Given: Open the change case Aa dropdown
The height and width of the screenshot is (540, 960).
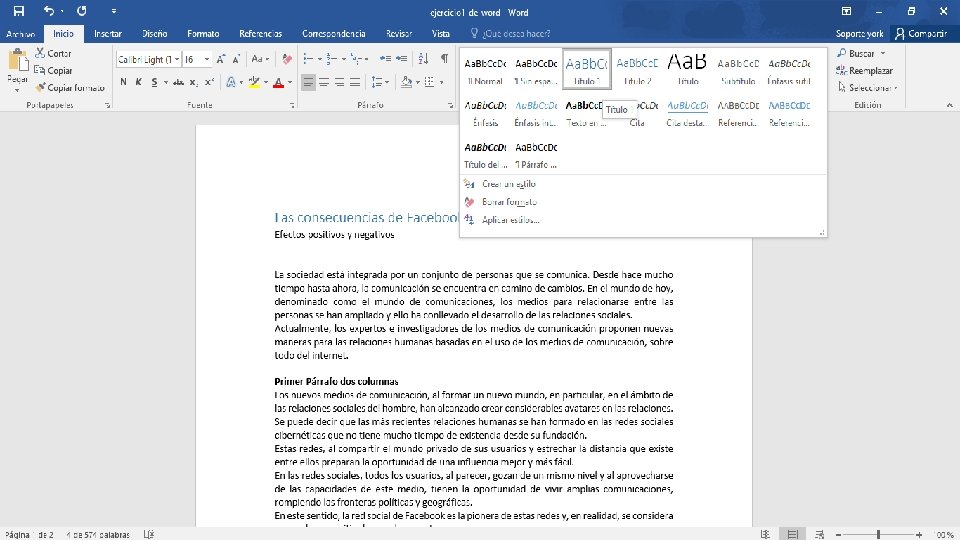Looking at the screenshot, I should 260,59.
